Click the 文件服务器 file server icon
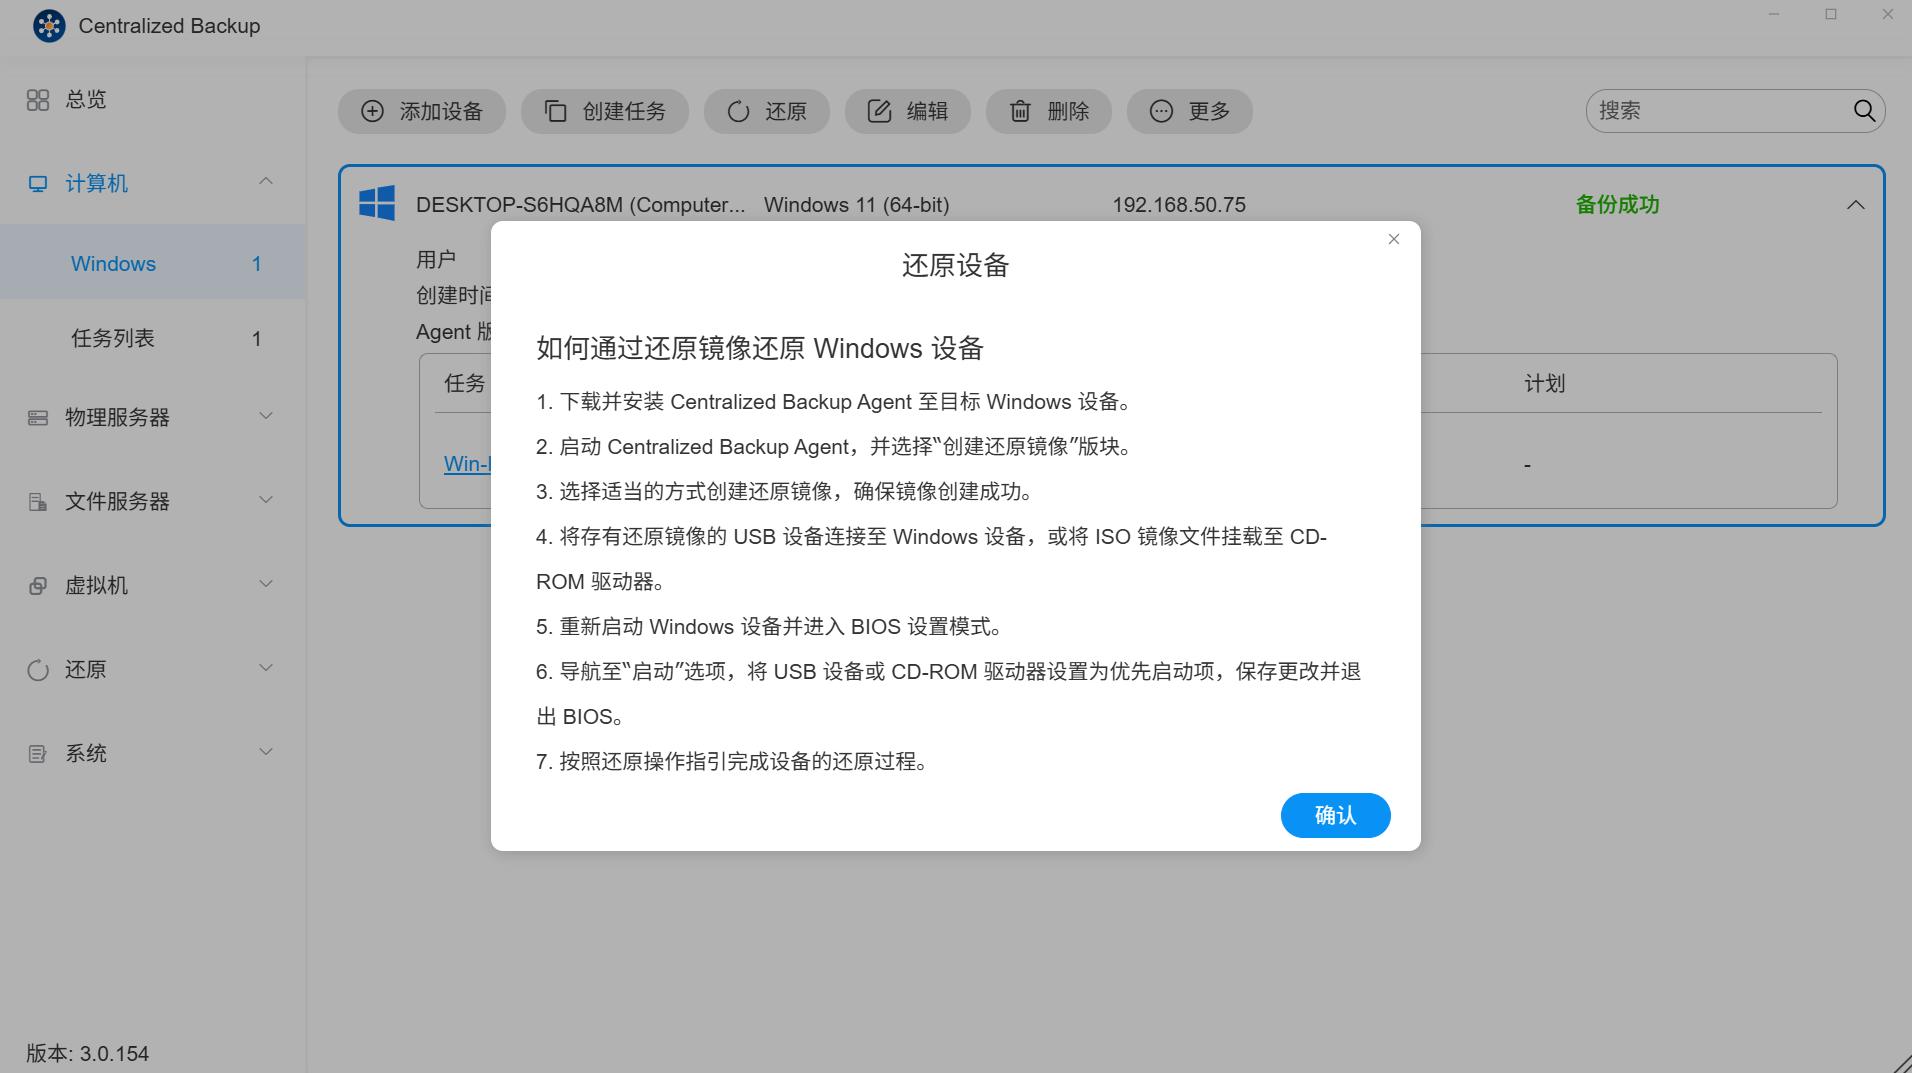Viewport: 1912px width, 1073px height. pyautogui.click(x=38, y=502)
